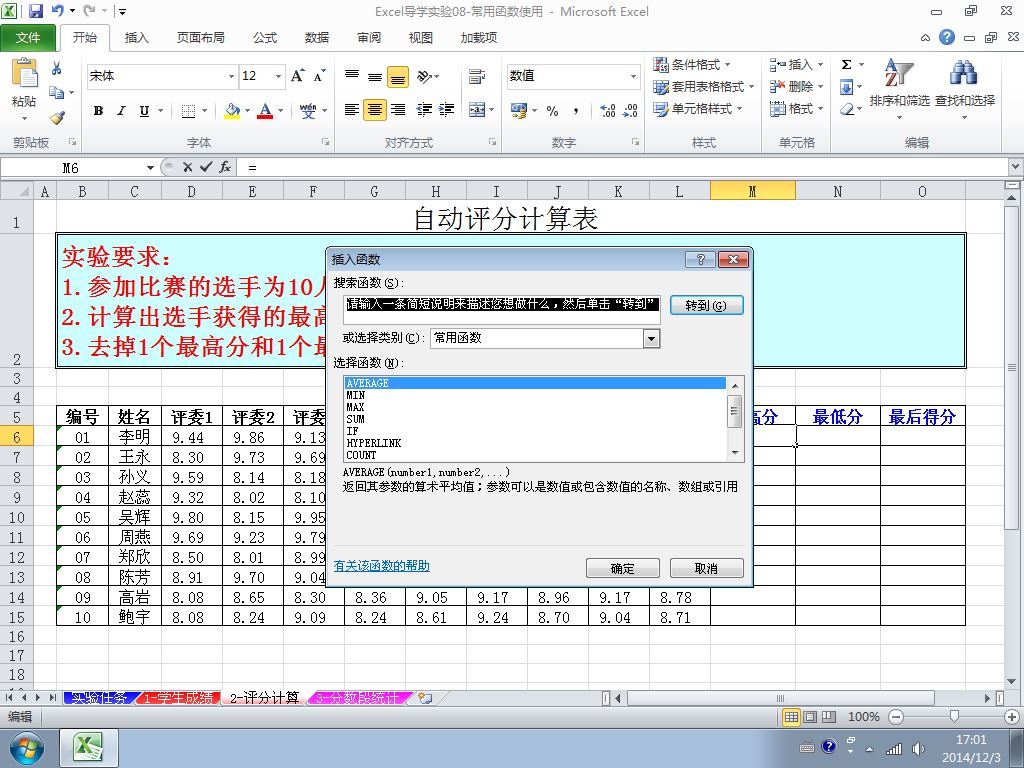Viewport: 1024px width, 768px height.
Task: Toggle Italic formatting
Action: click(121, 110)
